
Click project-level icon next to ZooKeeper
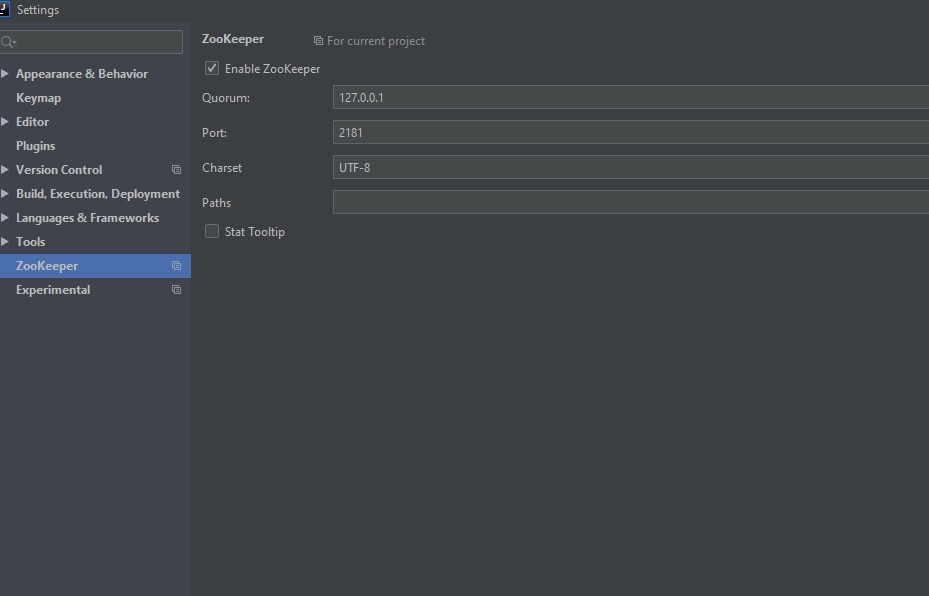177,266
